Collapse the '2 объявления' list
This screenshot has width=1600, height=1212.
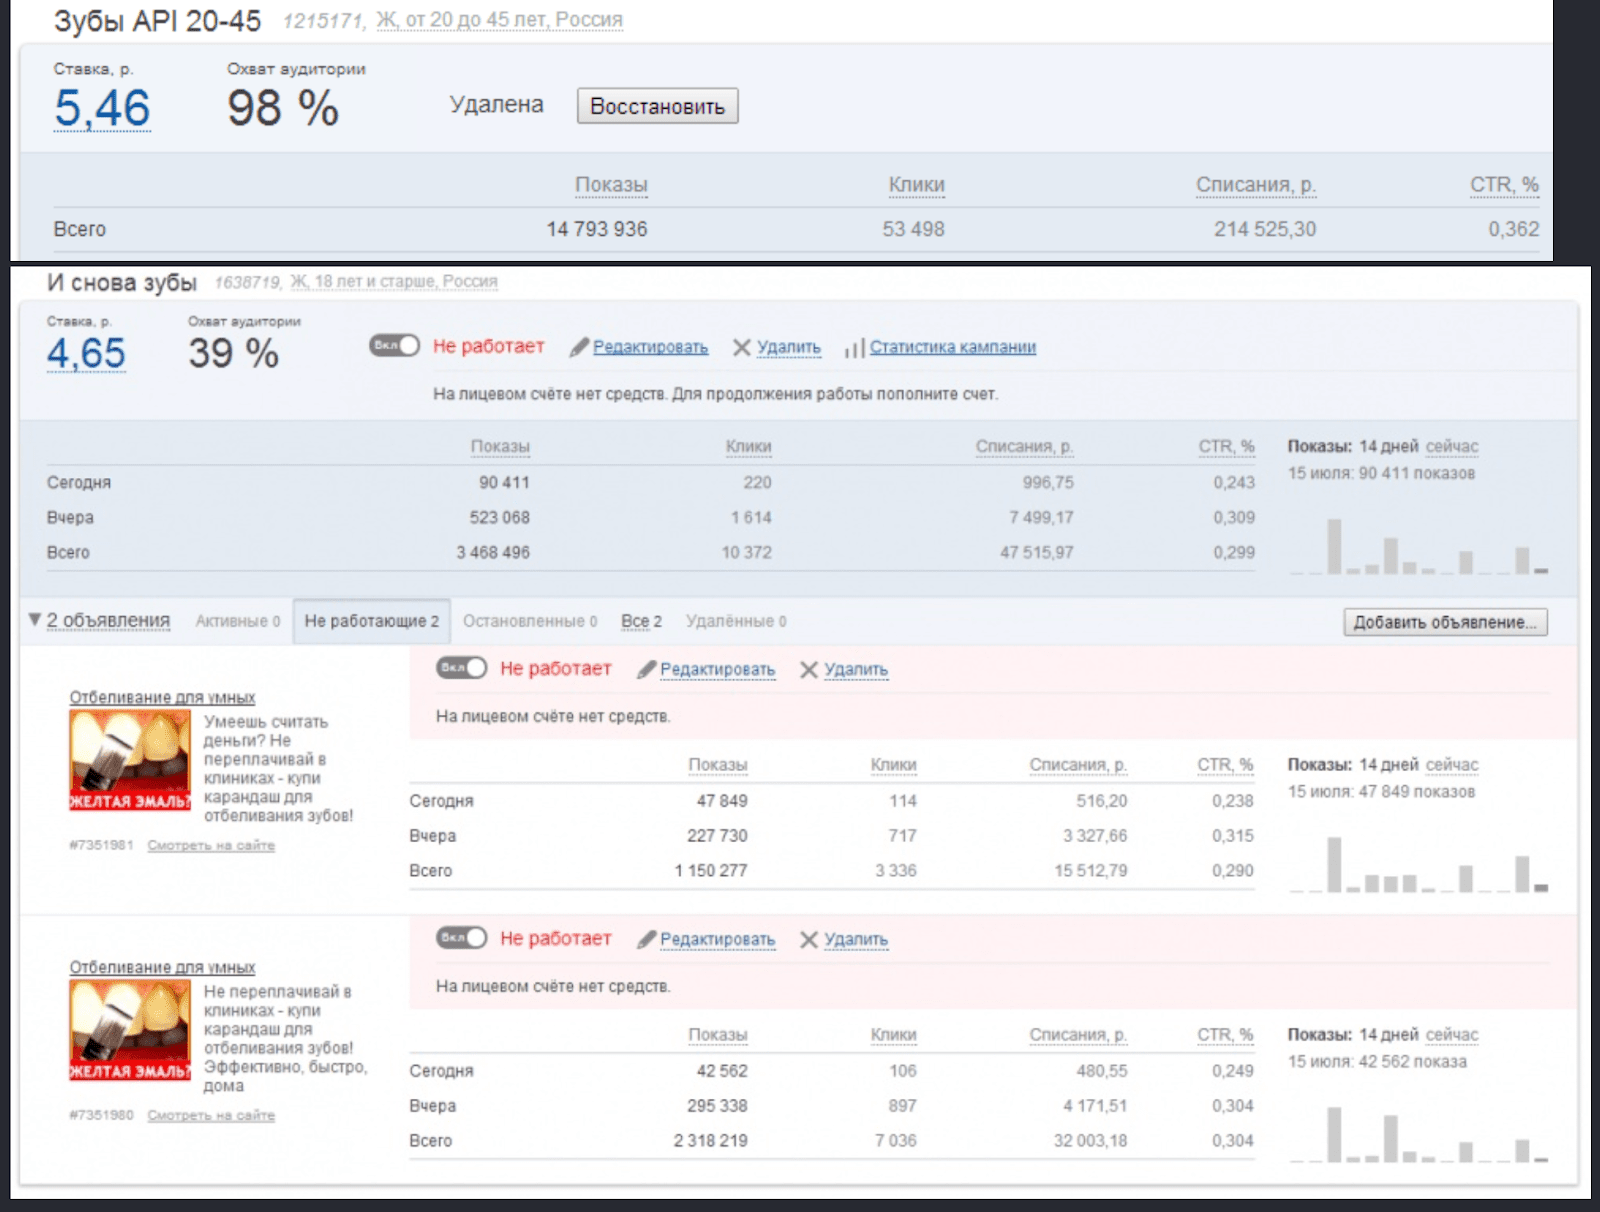click(35, 620)
